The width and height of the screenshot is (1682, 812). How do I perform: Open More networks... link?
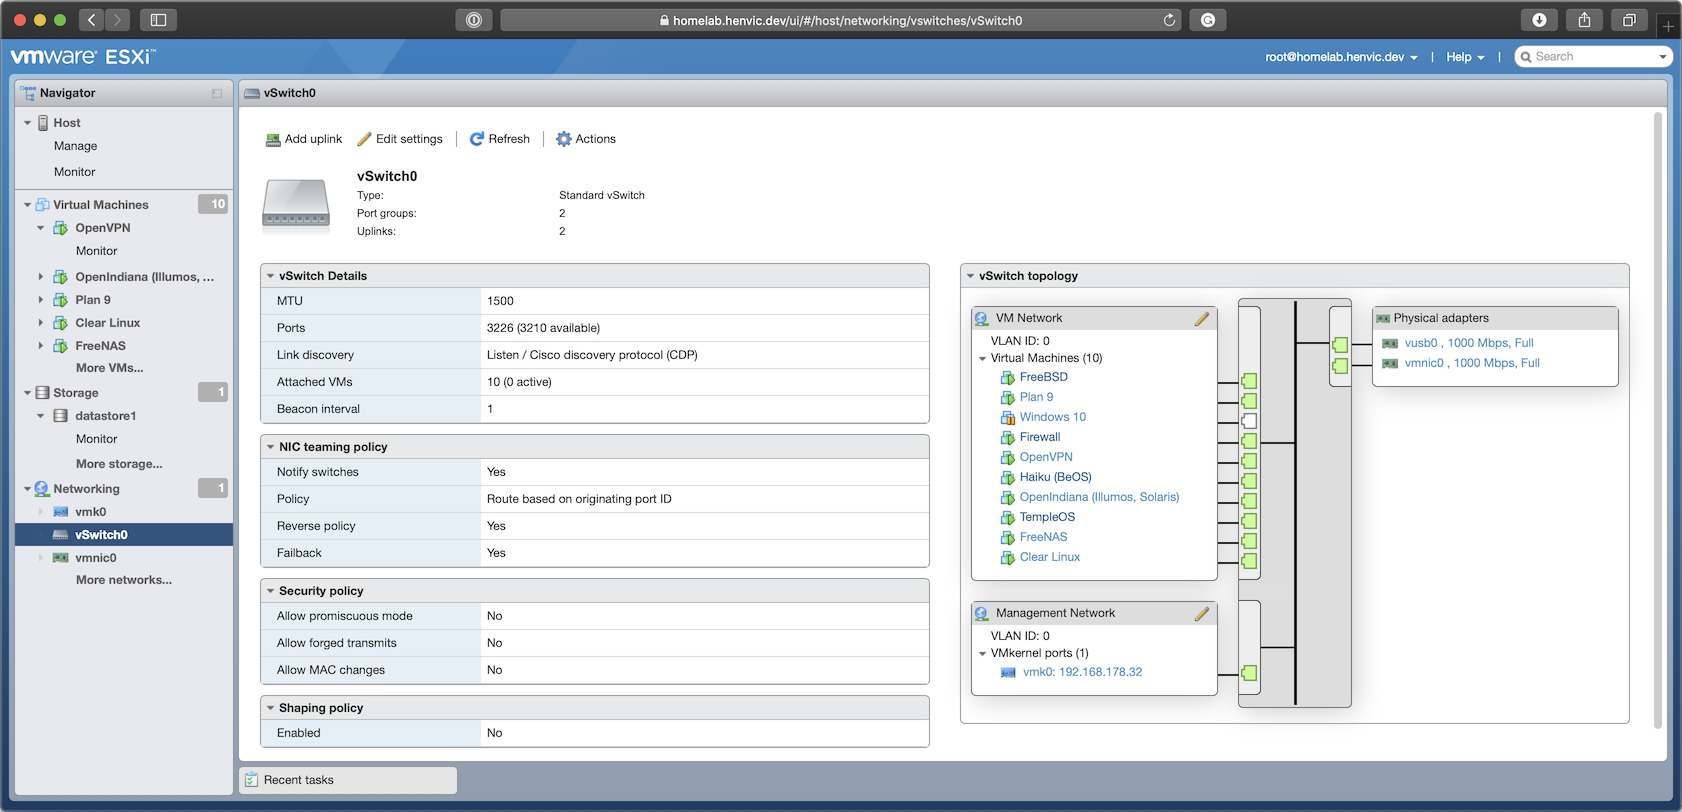[x=124, y=580]
